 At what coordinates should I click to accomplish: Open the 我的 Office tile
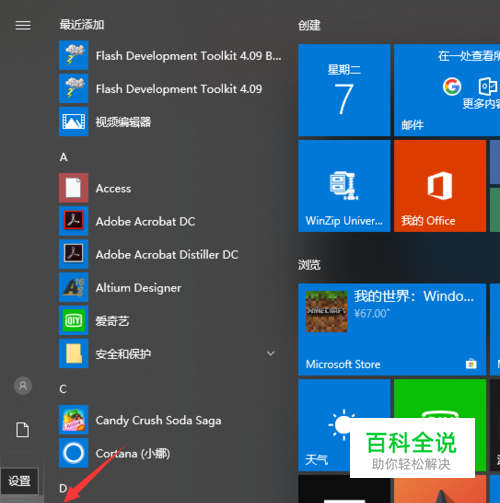[x=440, y=186]
